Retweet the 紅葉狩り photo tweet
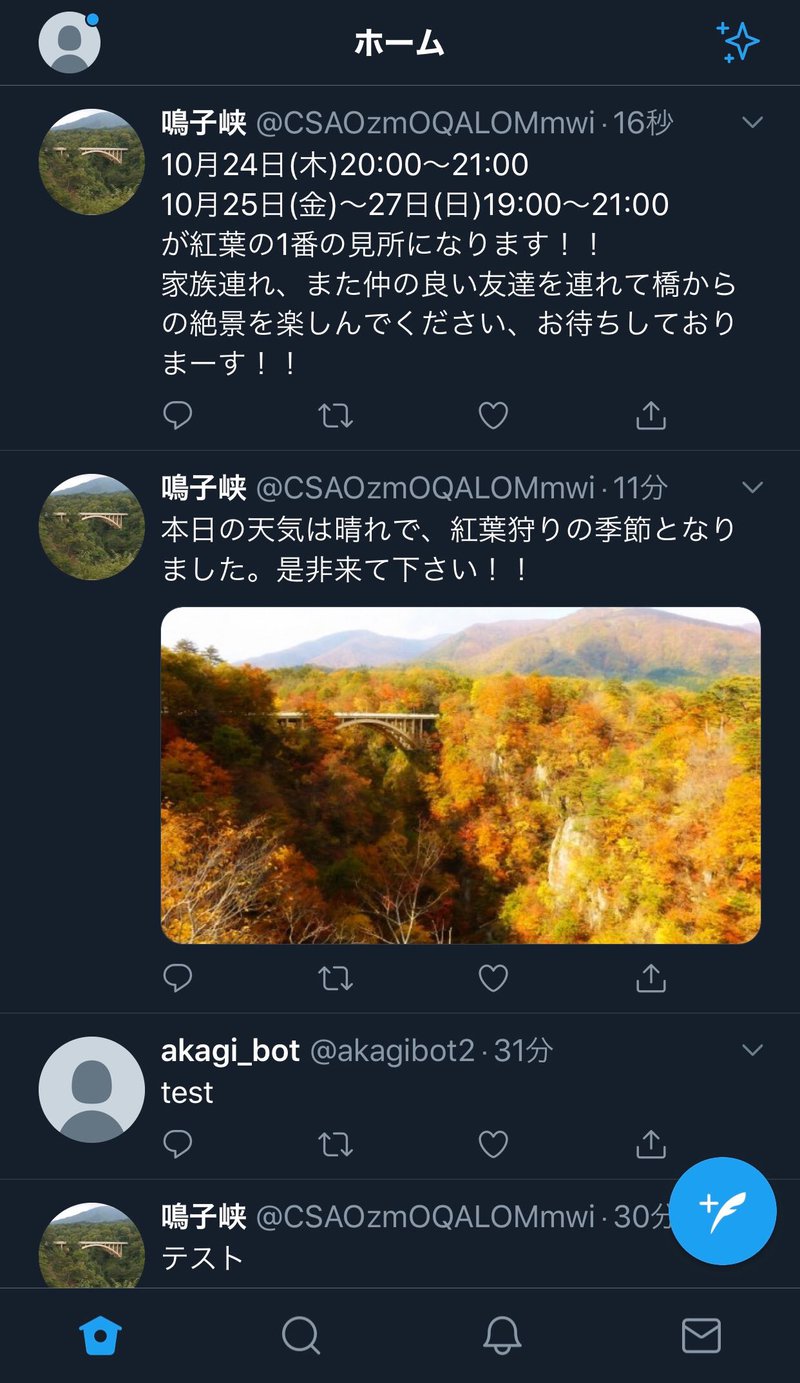Viewport: 800px width, 1383px height. (335, 978)
